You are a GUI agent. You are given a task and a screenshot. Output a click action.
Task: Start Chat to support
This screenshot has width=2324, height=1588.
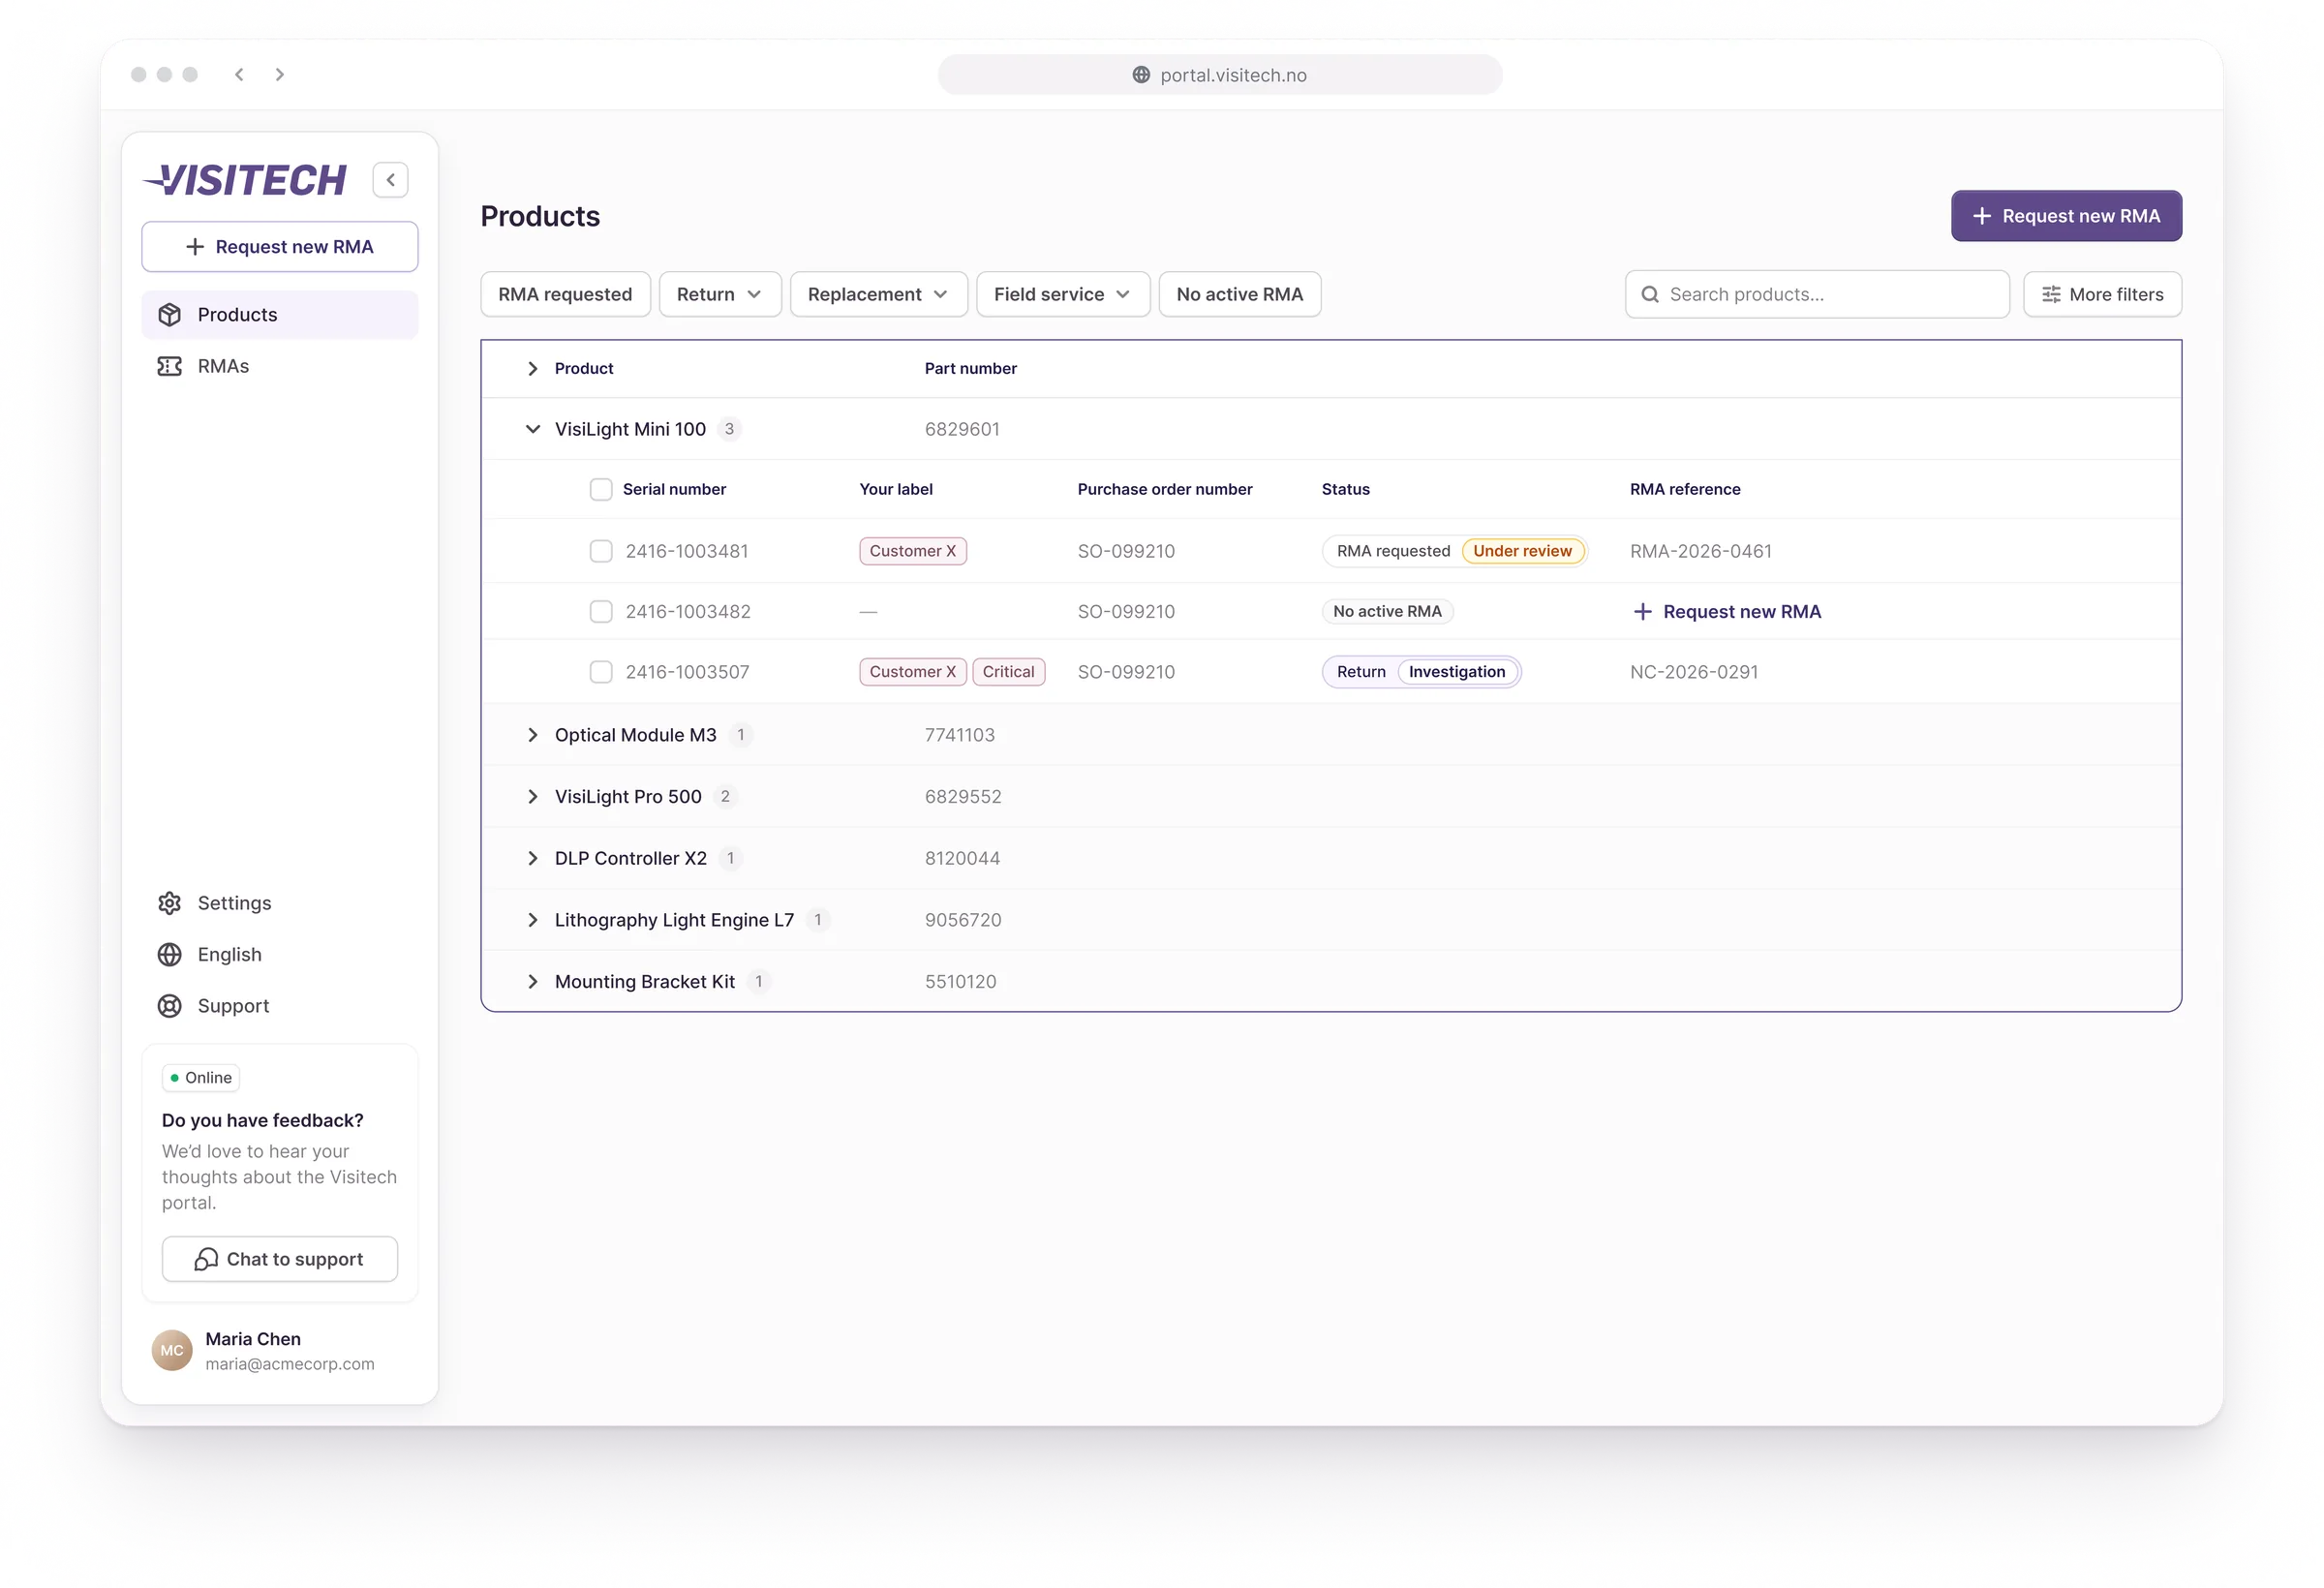pyautogui.click(x=280, y=1259)
